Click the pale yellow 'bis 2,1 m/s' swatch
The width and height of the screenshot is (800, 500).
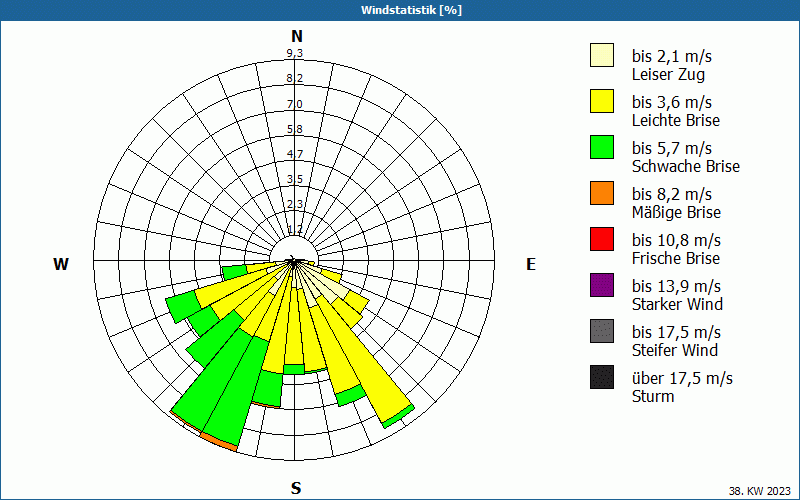point(602,55)
